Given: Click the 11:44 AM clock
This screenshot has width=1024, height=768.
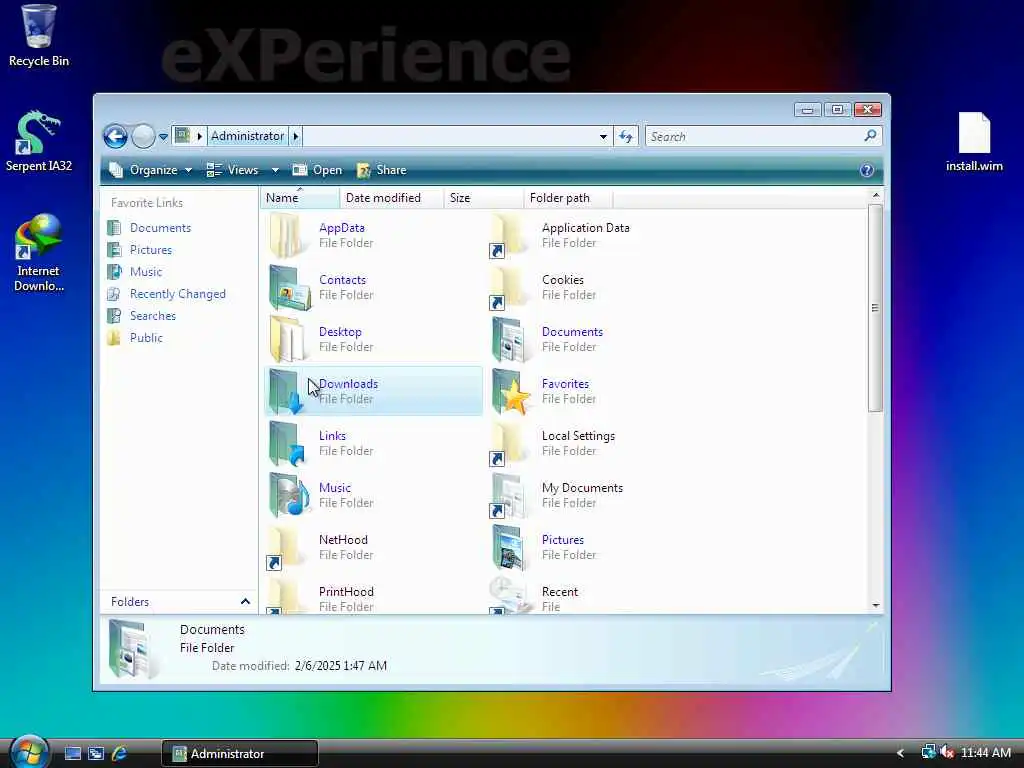Looking at the screenshot, I should click(986, 753).
